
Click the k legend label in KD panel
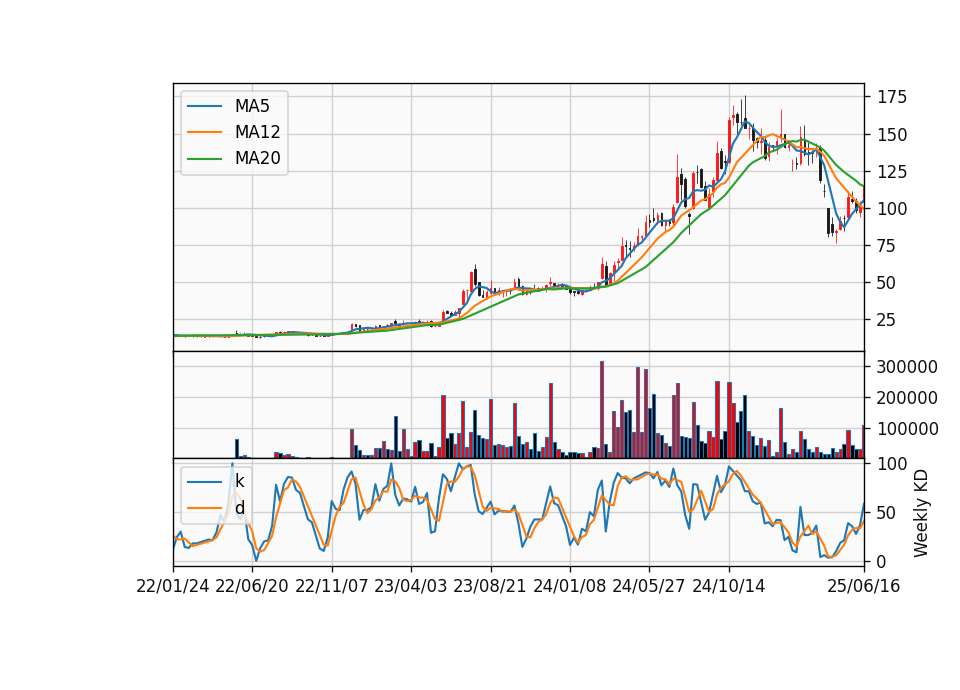[239, 481]
